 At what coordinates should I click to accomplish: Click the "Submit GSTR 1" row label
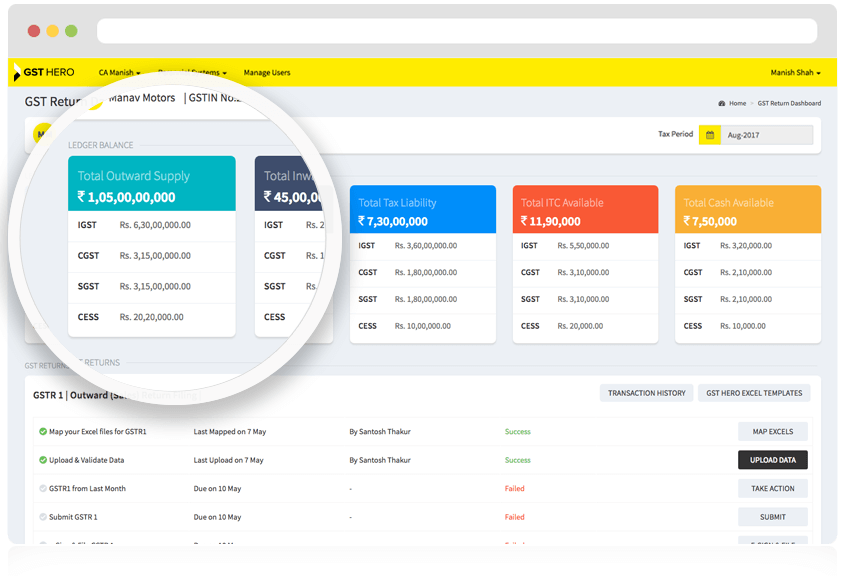[73, 517]
